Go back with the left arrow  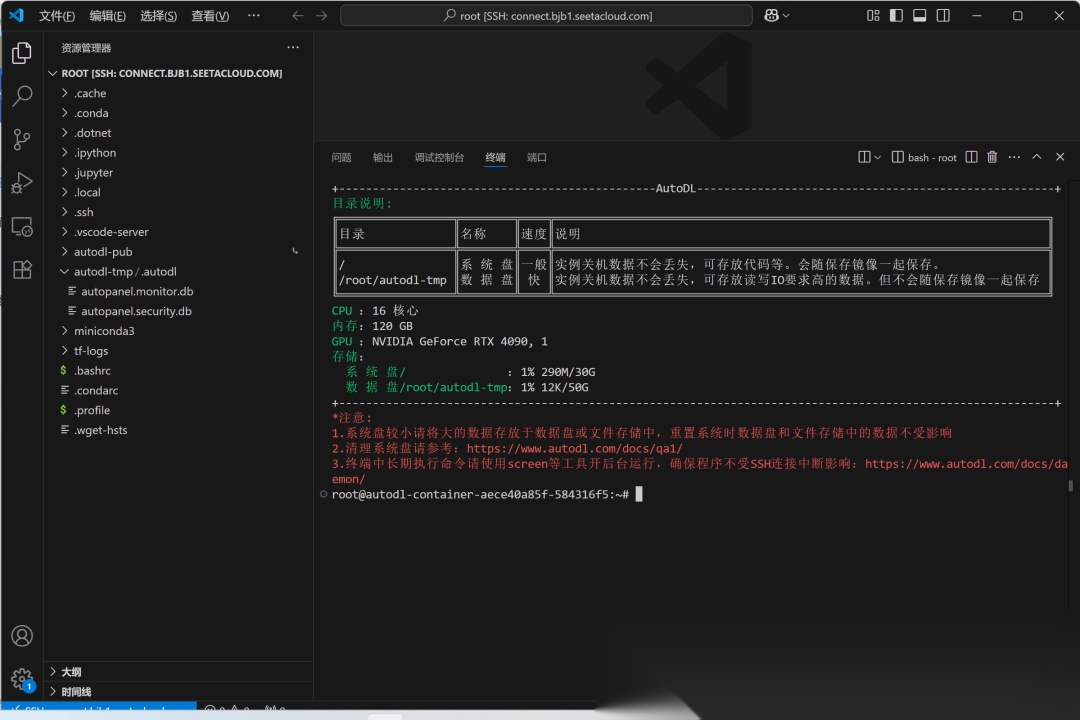[298, 15]
